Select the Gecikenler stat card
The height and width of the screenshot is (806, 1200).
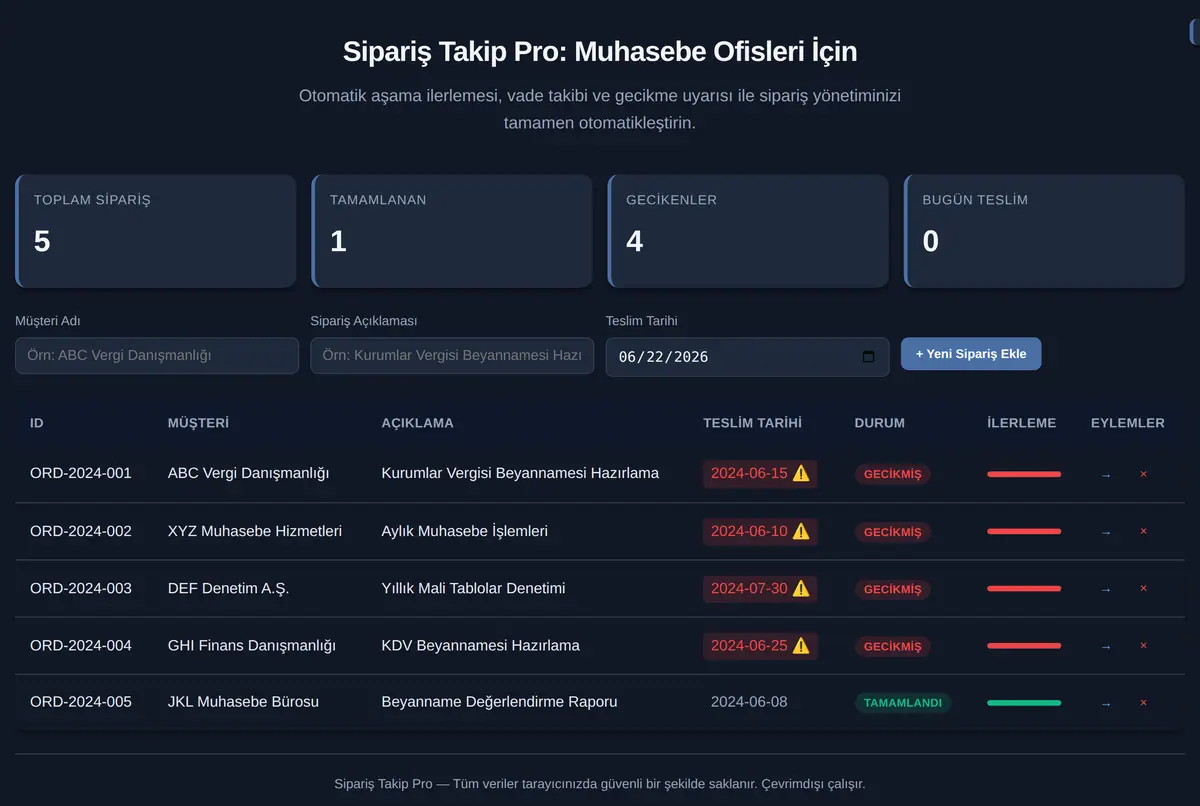tap(748, 231)
